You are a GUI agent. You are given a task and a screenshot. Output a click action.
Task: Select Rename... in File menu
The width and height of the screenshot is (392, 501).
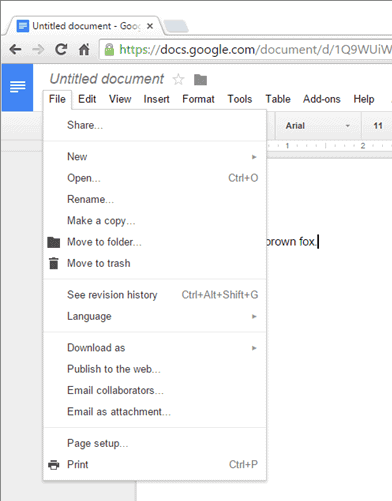(x=155, y=199)
